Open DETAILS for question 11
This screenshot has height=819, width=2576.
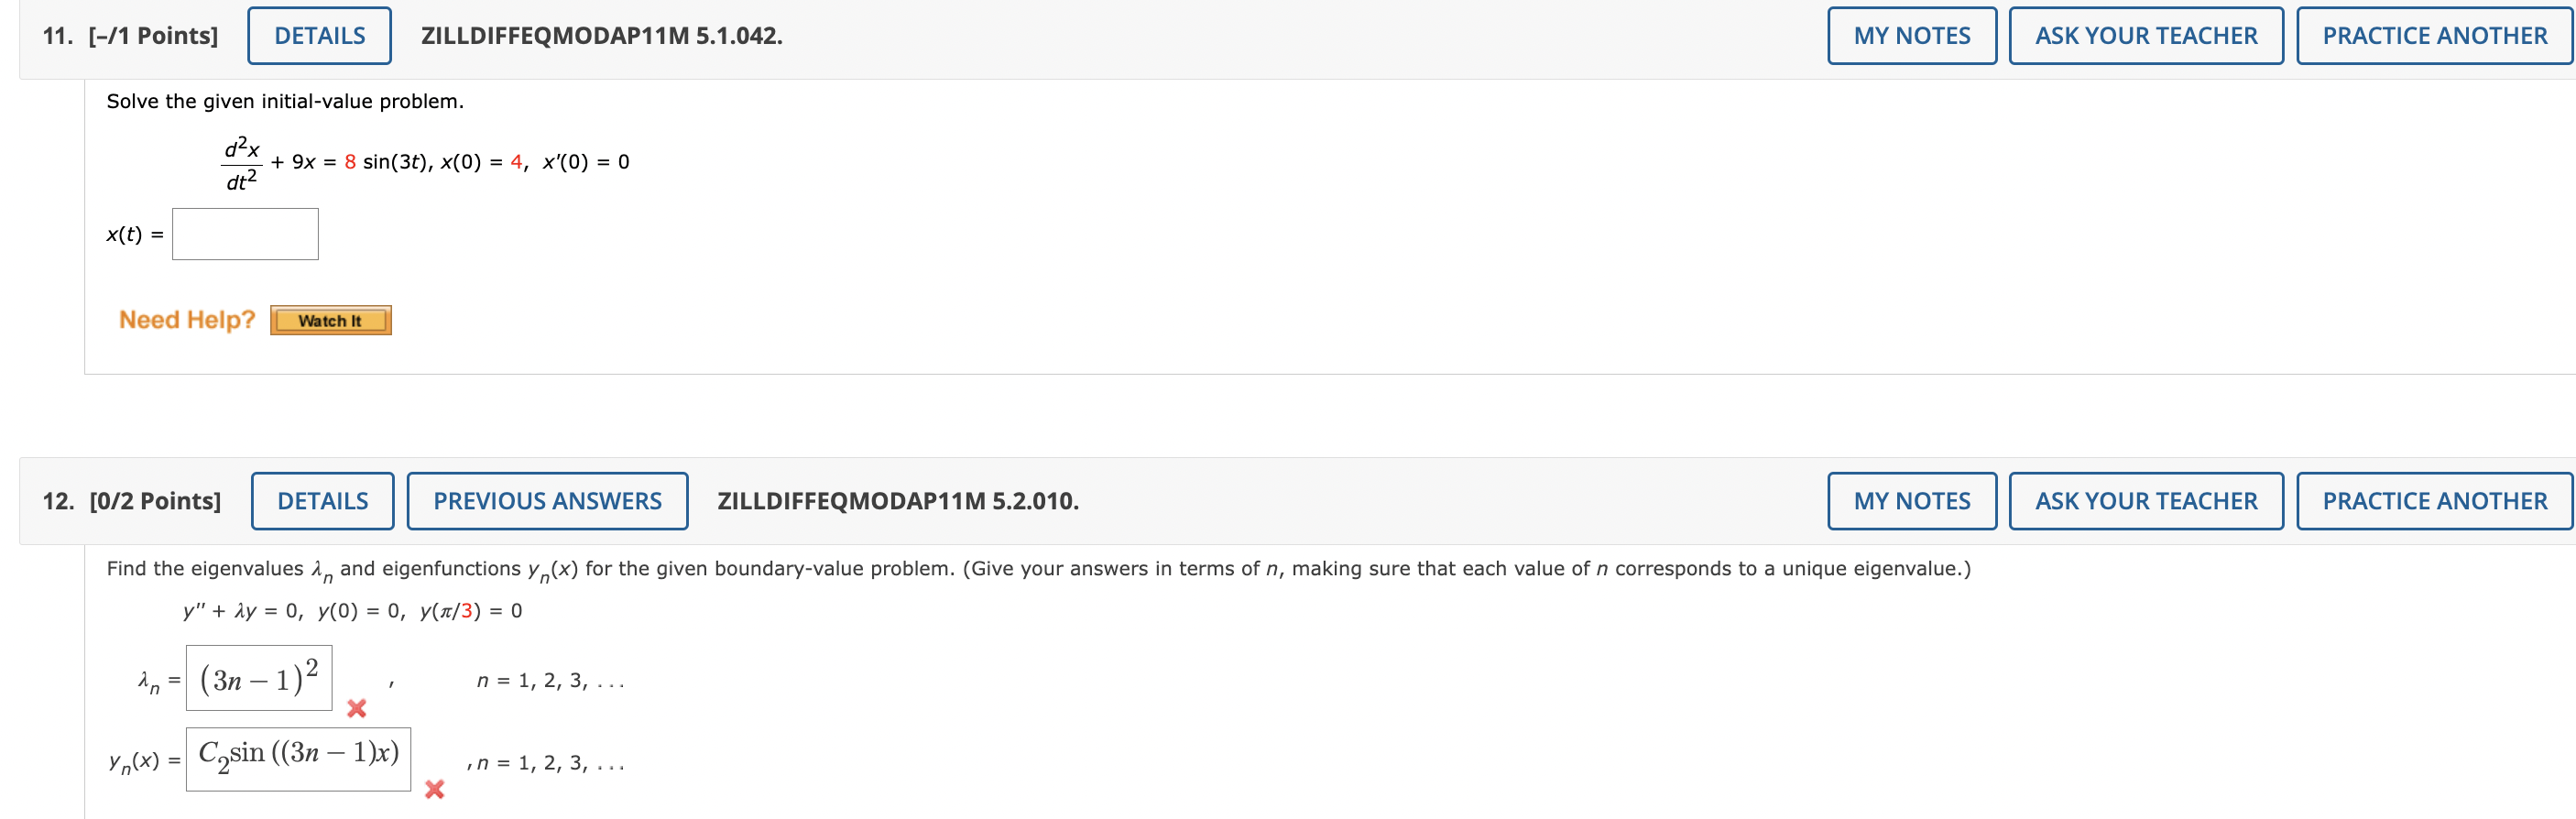pyautogui.click(x=319, y=36)
